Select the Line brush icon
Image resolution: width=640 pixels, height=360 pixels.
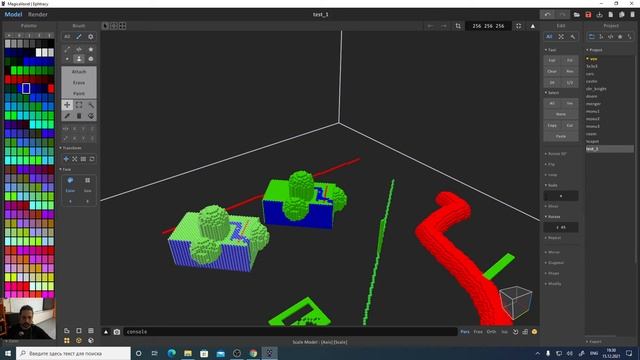(67, 49)
